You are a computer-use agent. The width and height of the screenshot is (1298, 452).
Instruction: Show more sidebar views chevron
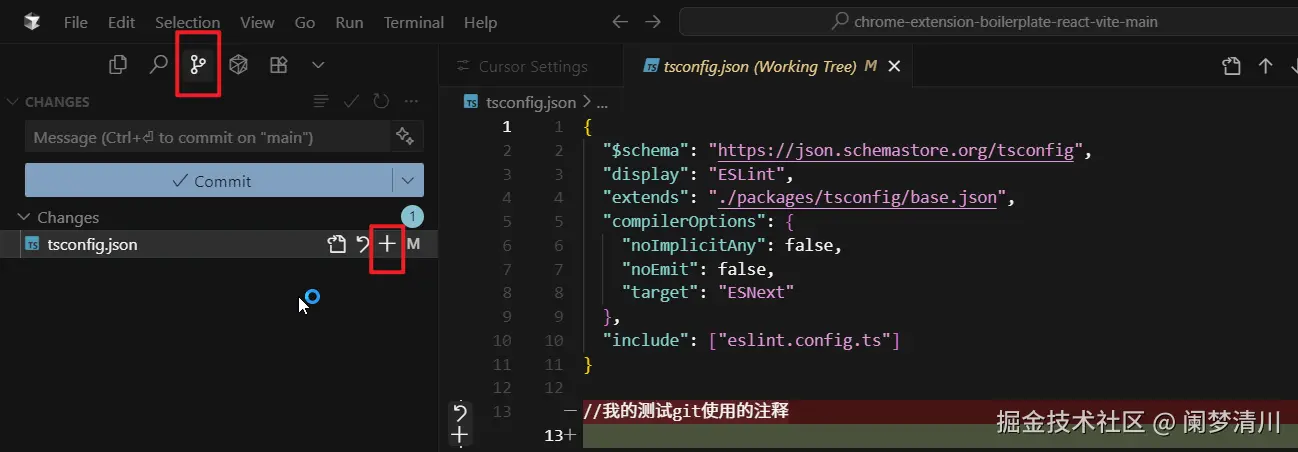tap(318, 65)
